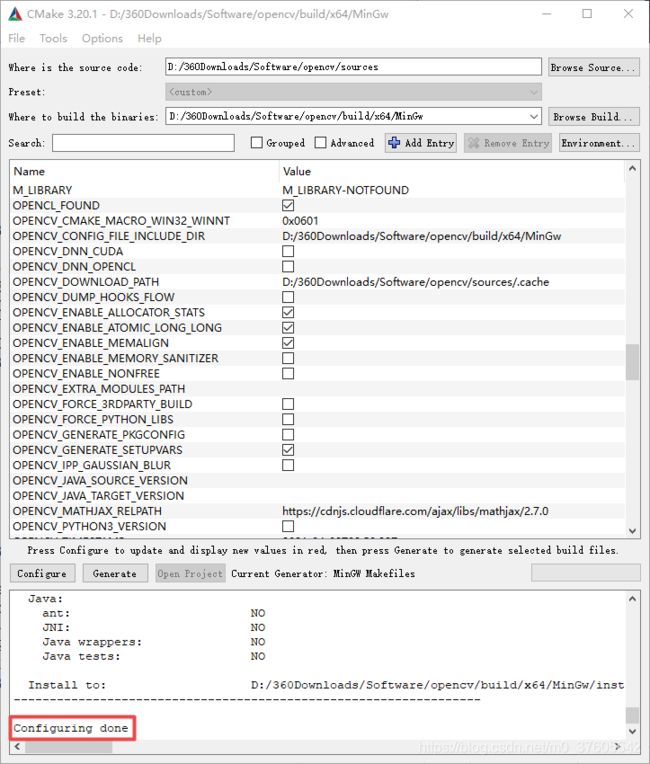This screenshot has width=650, height=764.
Task: Click the cache list scroll down arrow
Action: pyautogui.click(x=632, y=531)
